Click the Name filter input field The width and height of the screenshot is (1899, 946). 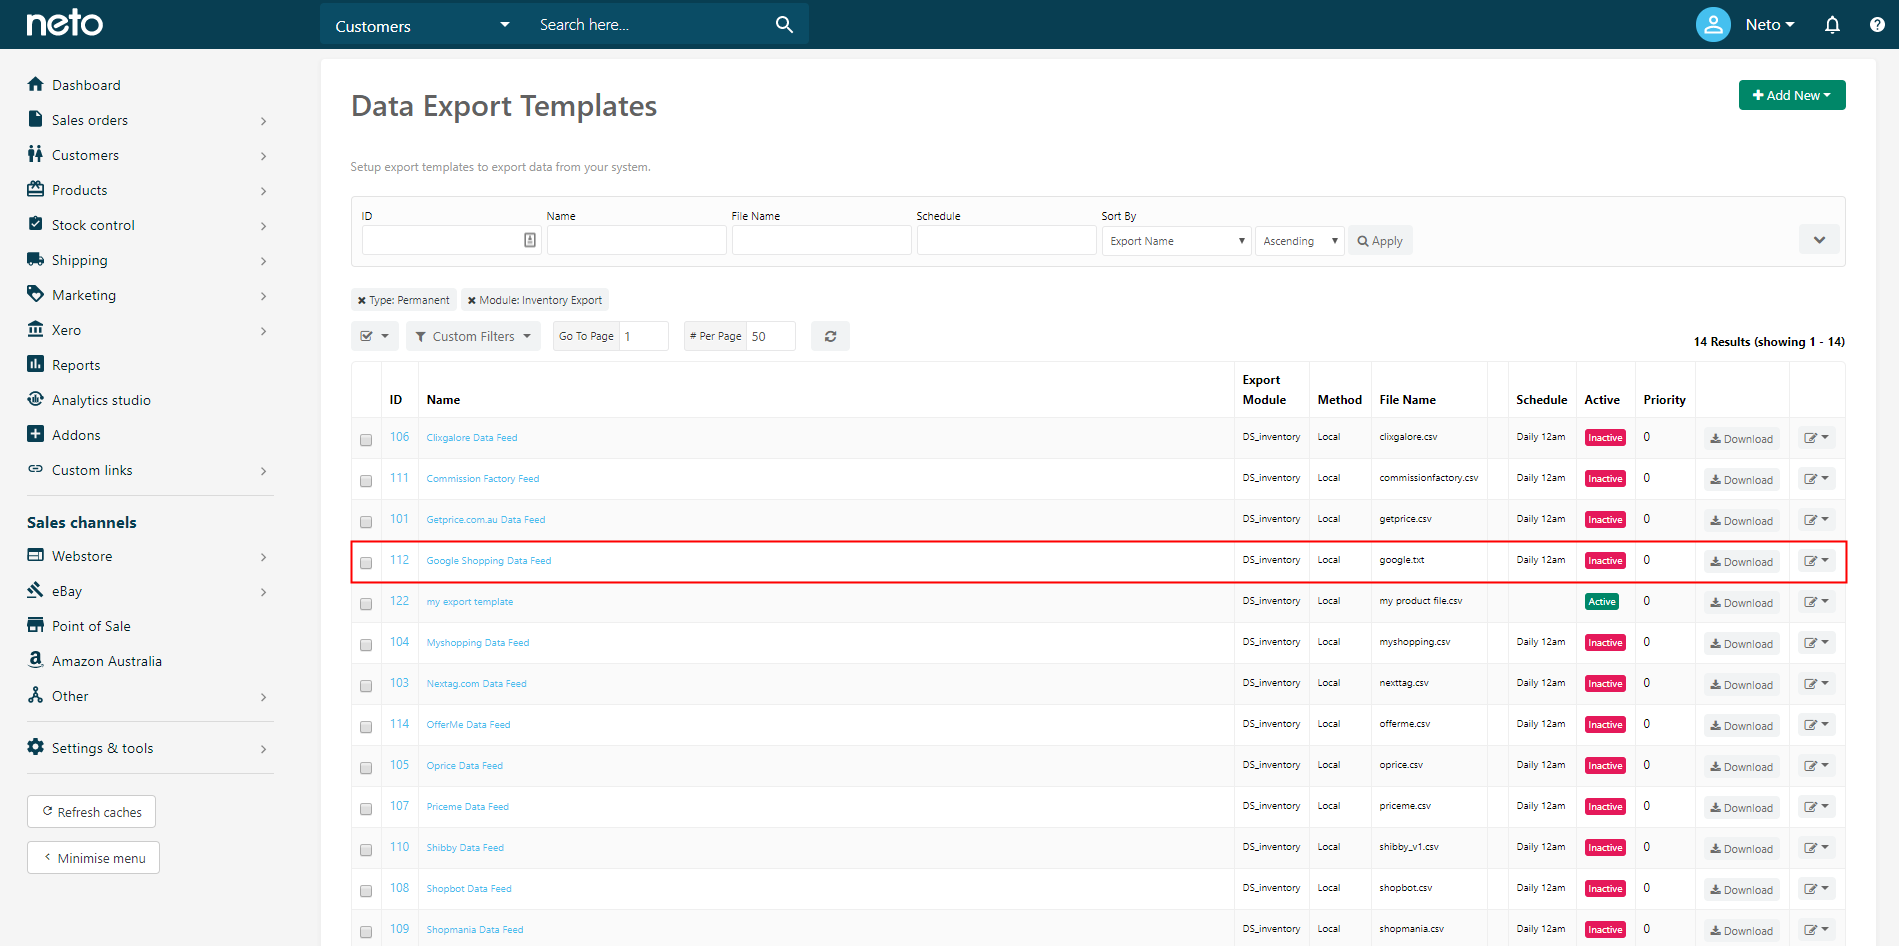click(x=636, y=240)
